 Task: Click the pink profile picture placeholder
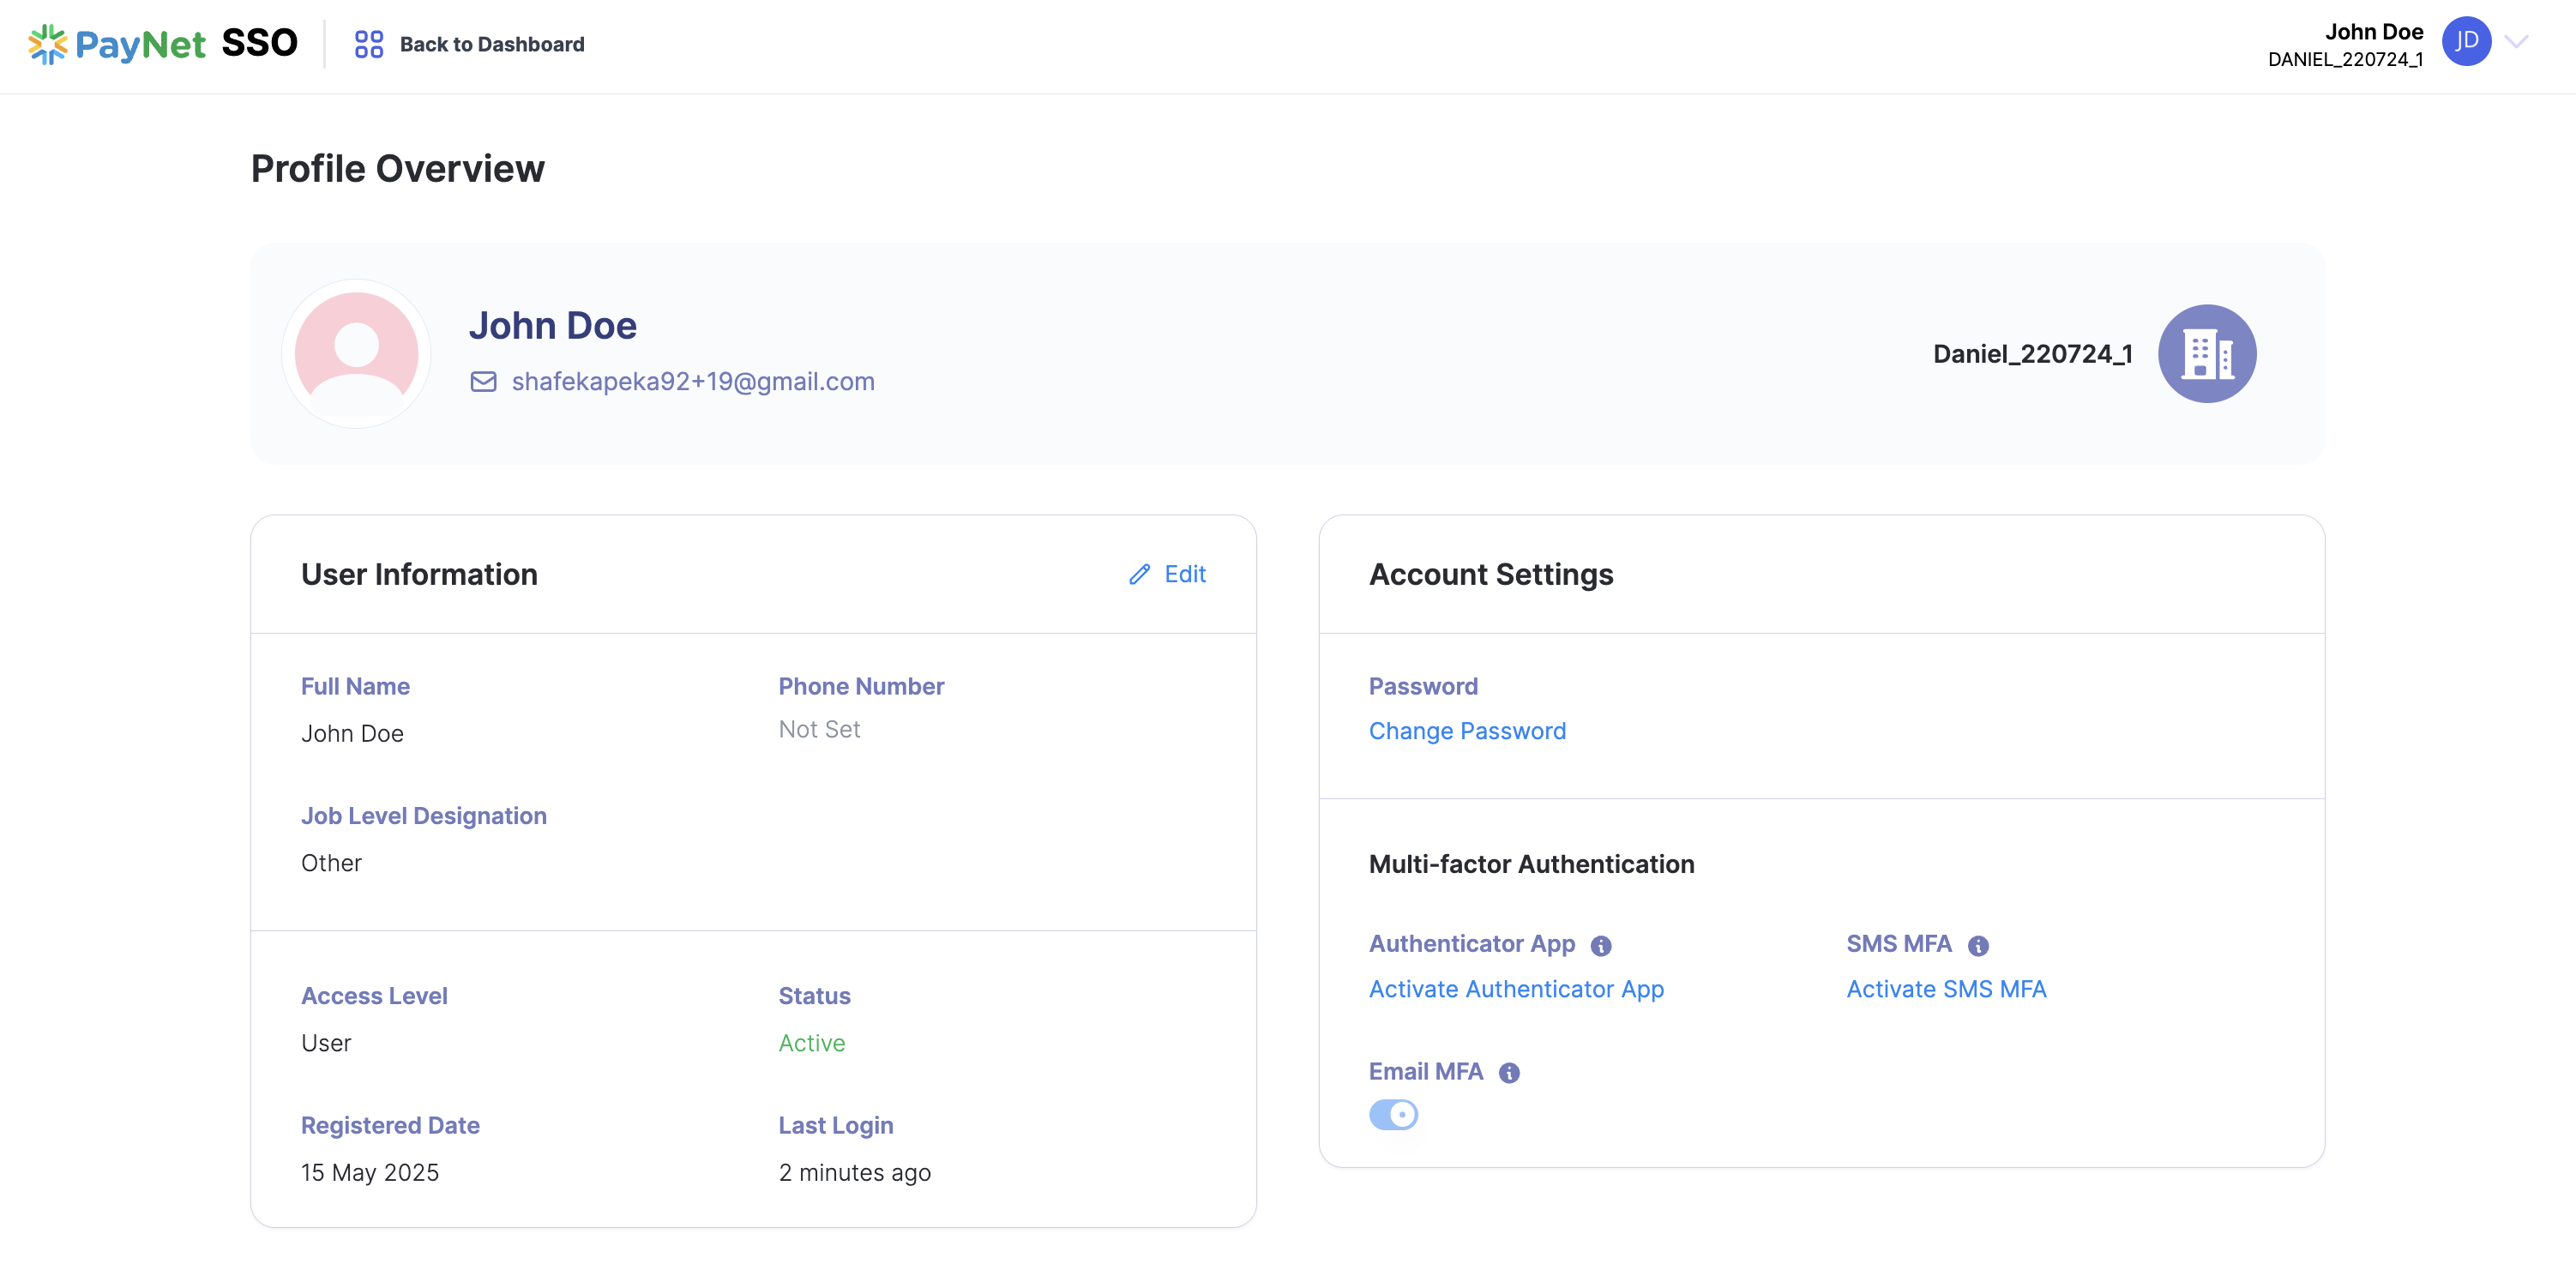(x=356, y=354)
